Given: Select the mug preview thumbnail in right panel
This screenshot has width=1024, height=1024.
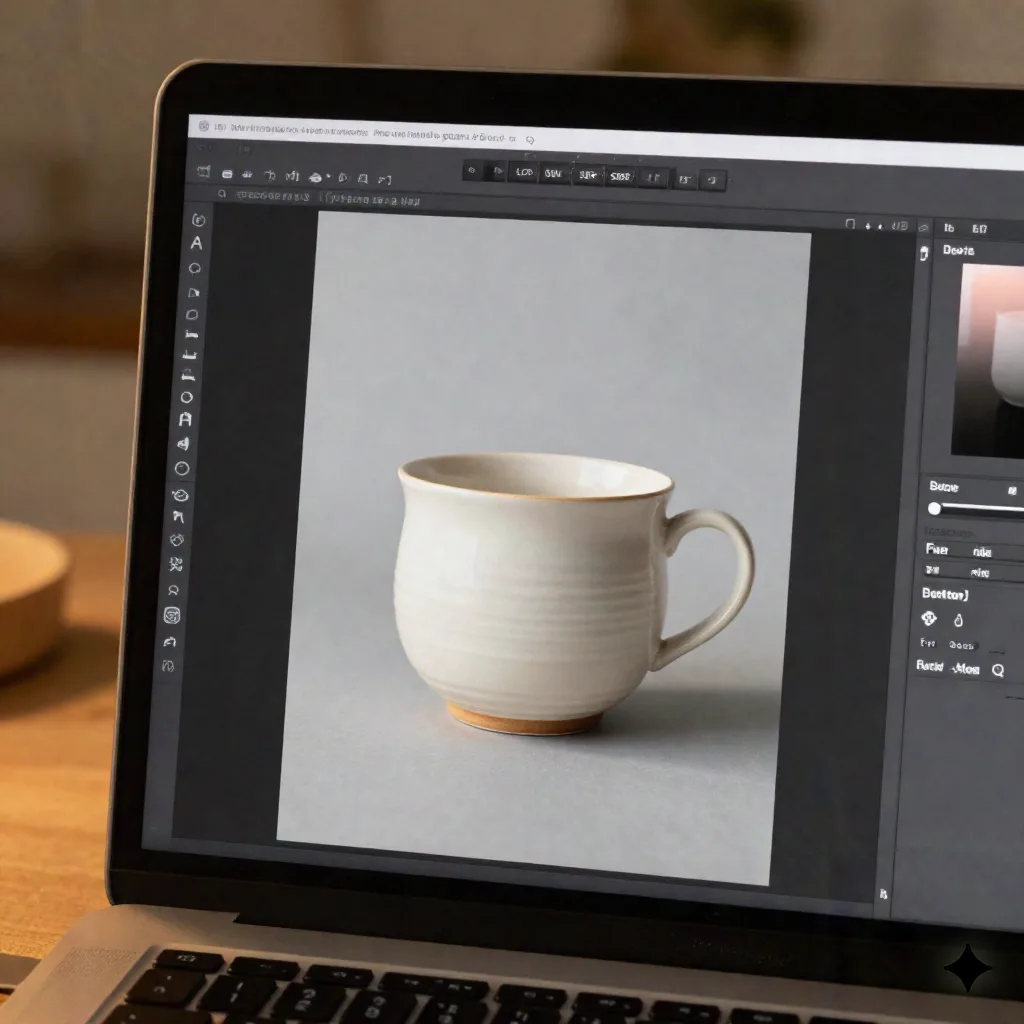Looking at the screenshot, I should click(x=989, y=361).
